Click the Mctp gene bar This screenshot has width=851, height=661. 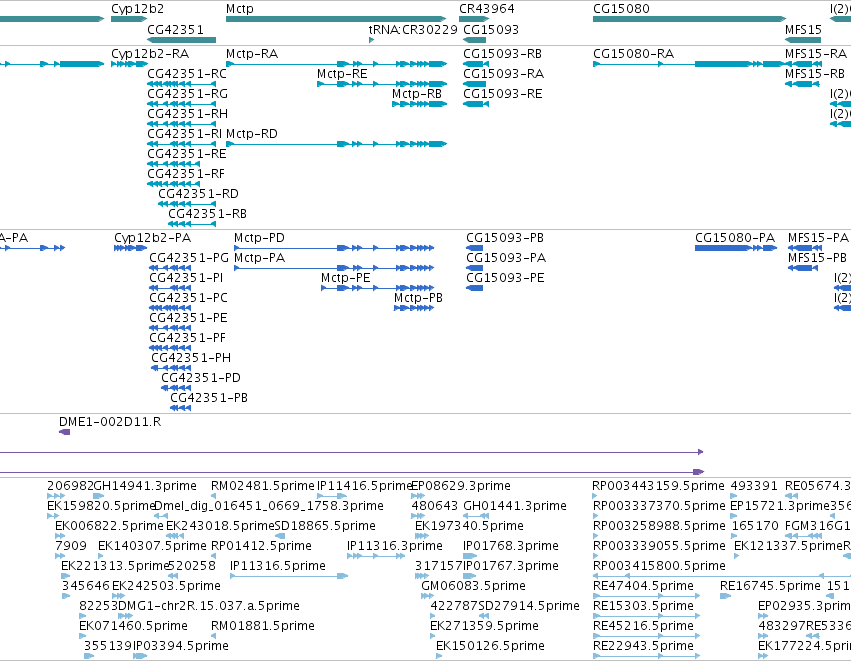tap(336, 19)
